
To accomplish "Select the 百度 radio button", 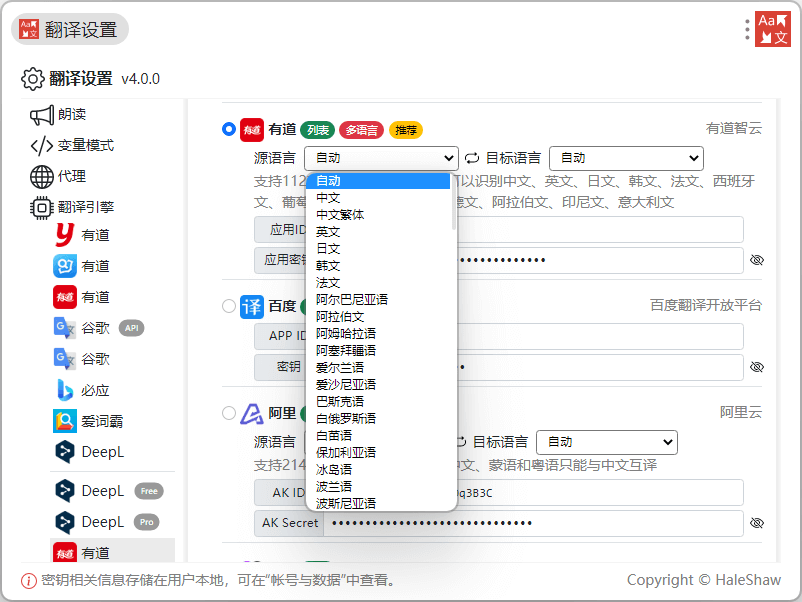I will click(229, 306).
